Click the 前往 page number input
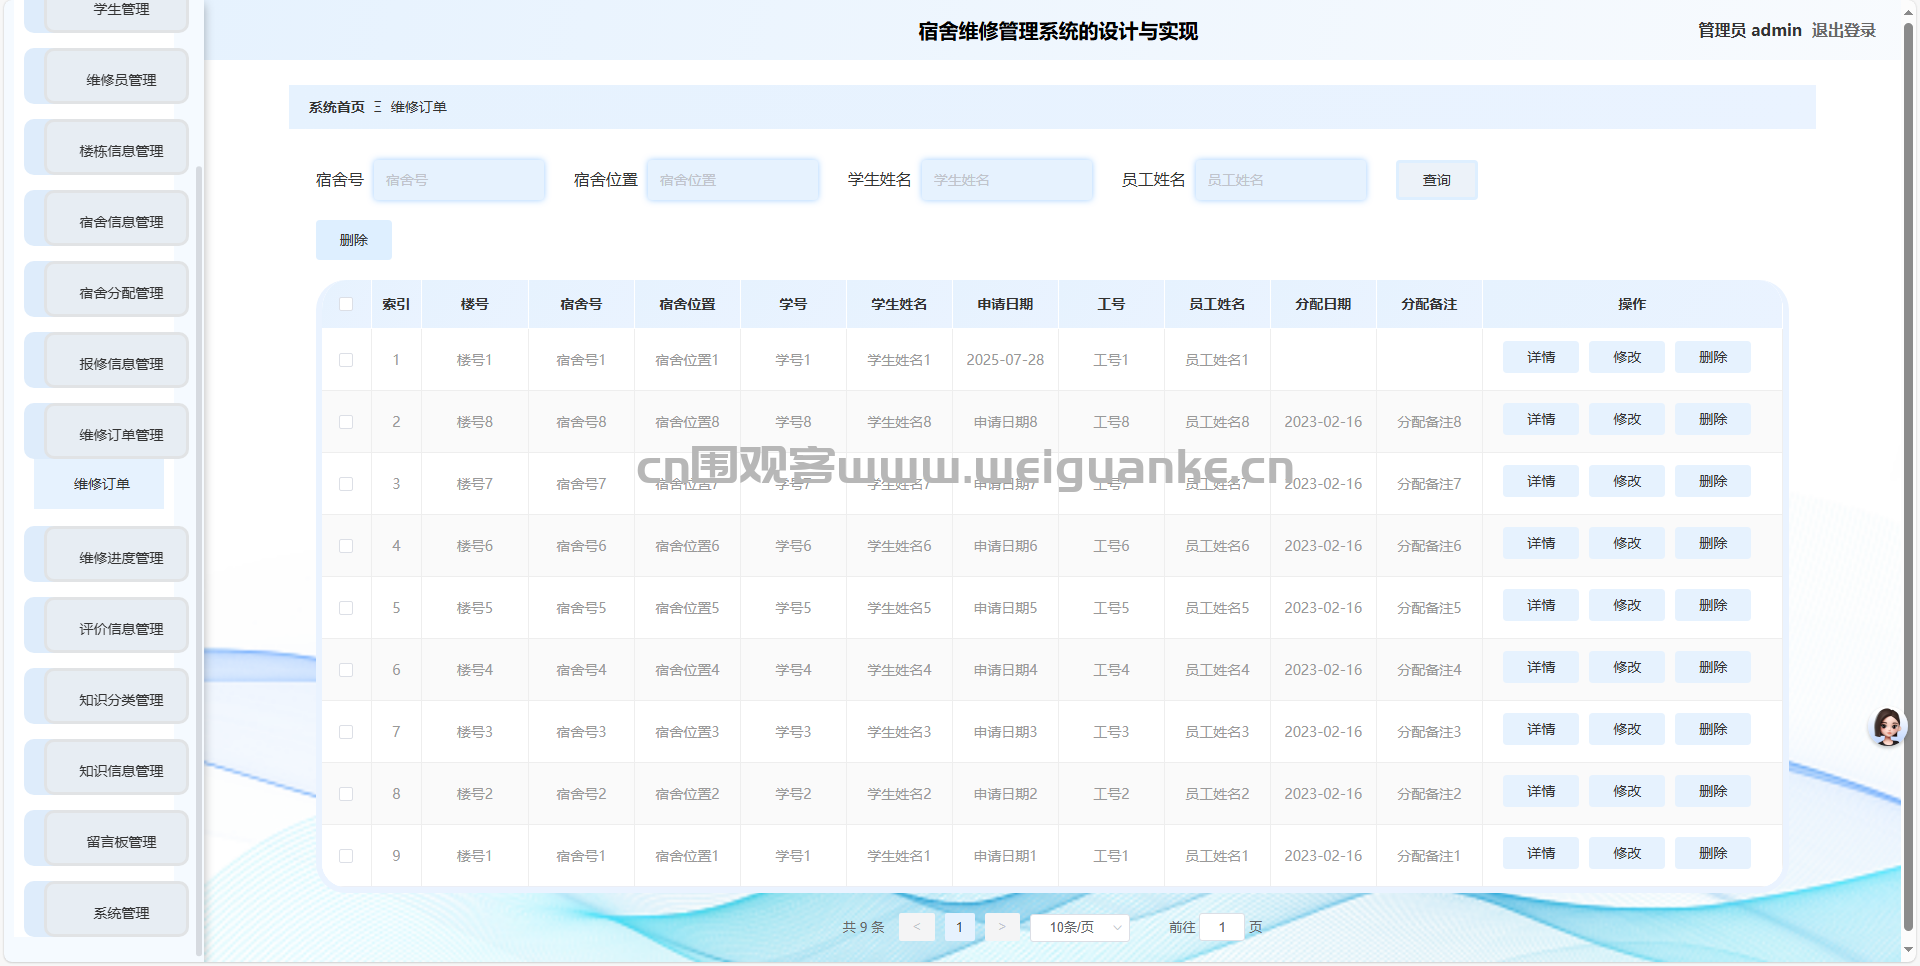 1222,927
